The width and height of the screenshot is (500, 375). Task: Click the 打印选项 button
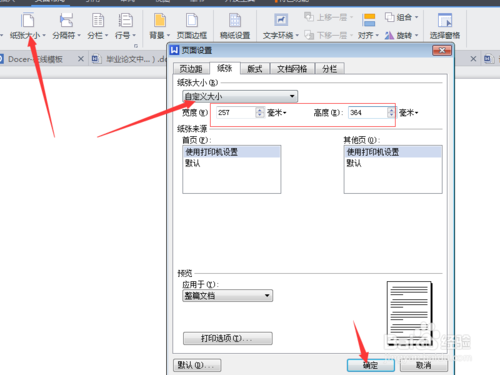(228, 338)
